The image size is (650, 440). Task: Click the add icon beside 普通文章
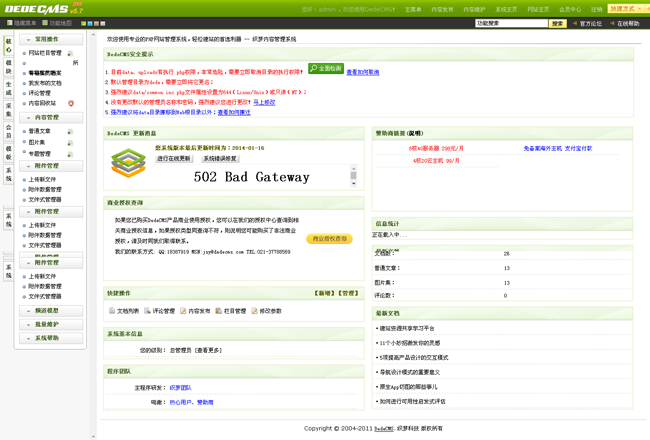point(70,131)
